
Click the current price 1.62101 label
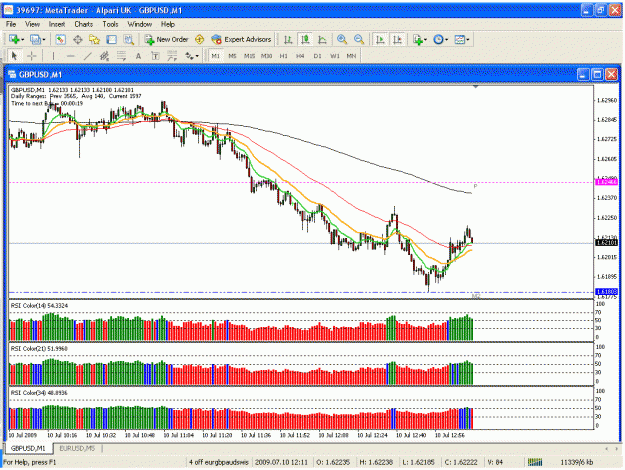pyautogui.click(x=606, y=243)
